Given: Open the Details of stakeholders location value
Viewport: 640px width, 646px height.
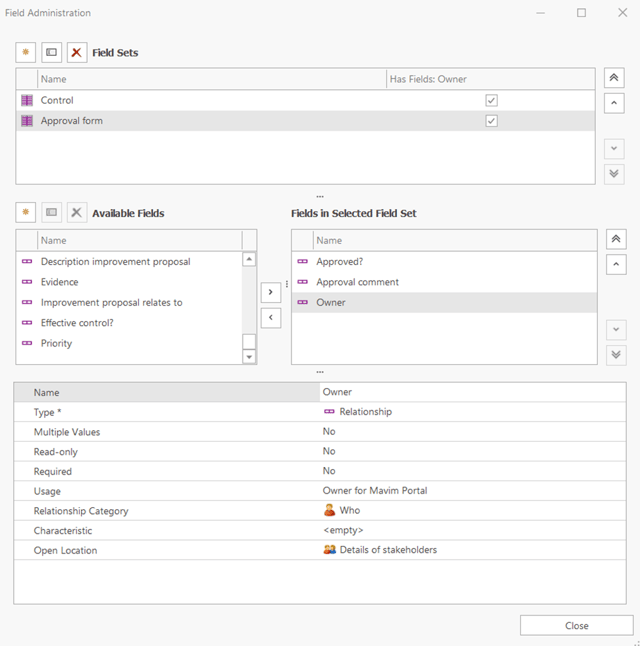Looking at the screenshot, I should [387, 550].
